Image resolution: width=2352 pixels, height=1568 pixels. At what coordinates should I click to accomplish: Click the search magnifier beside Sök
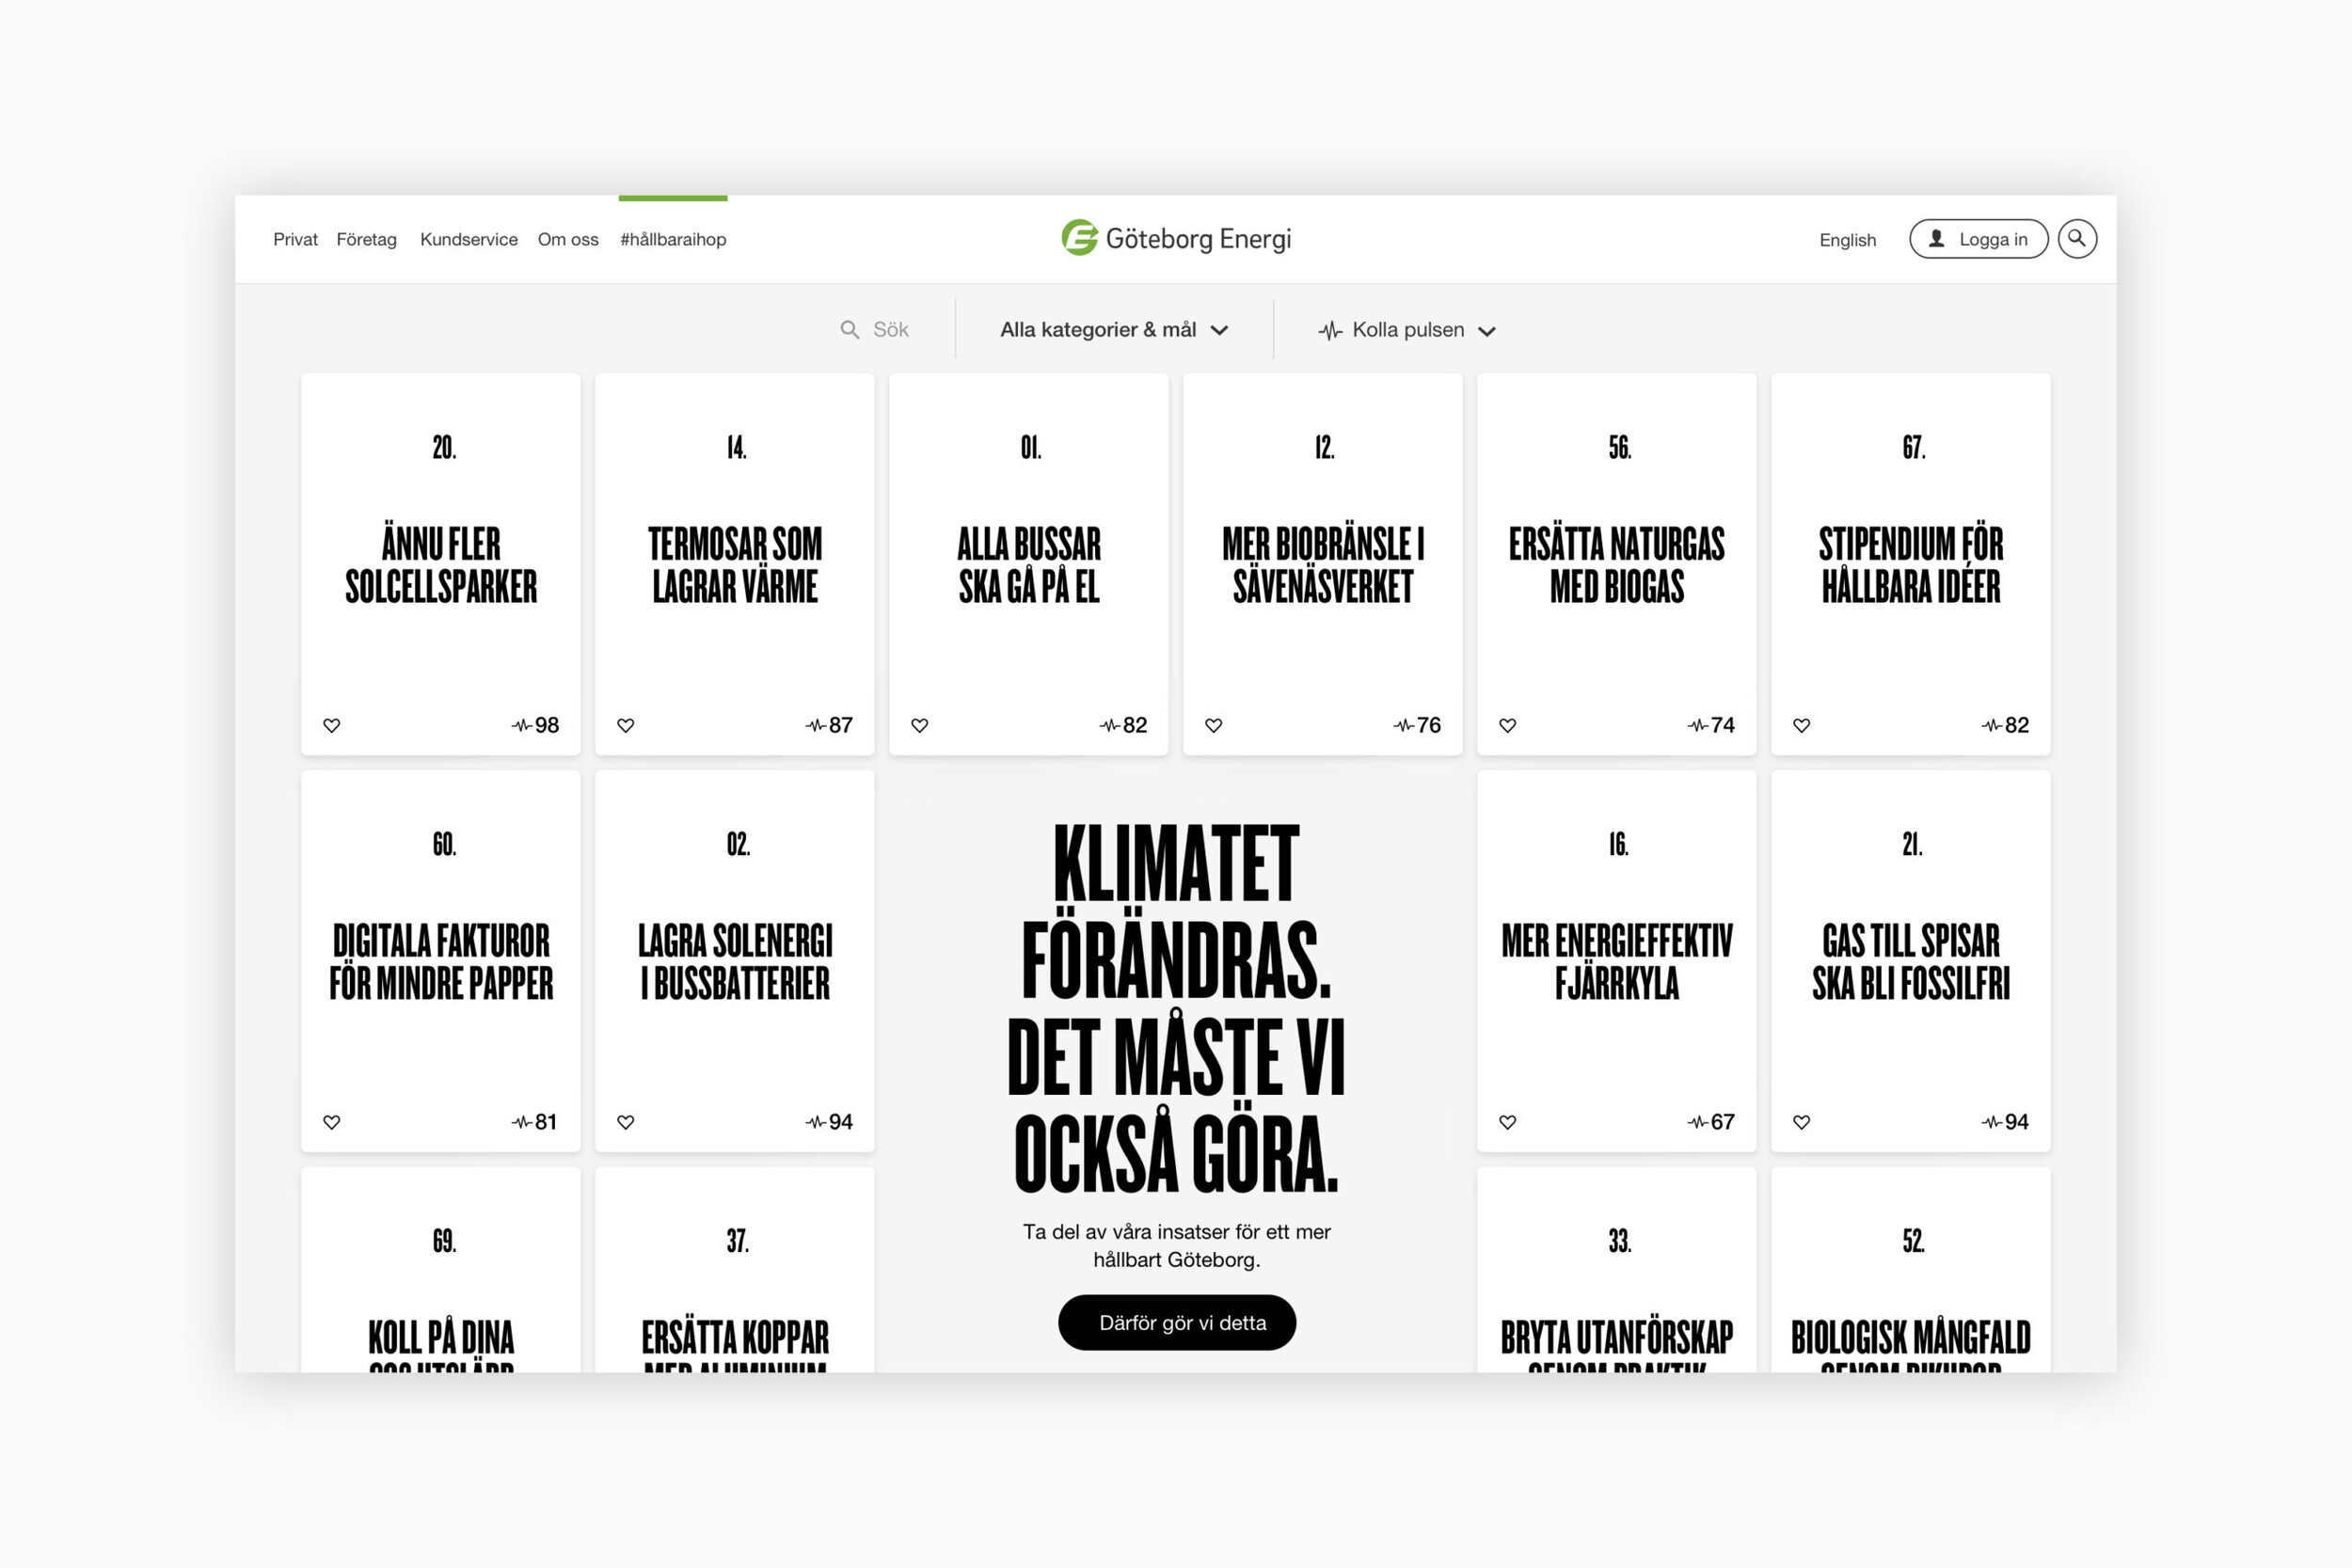(x=849, y=330)
